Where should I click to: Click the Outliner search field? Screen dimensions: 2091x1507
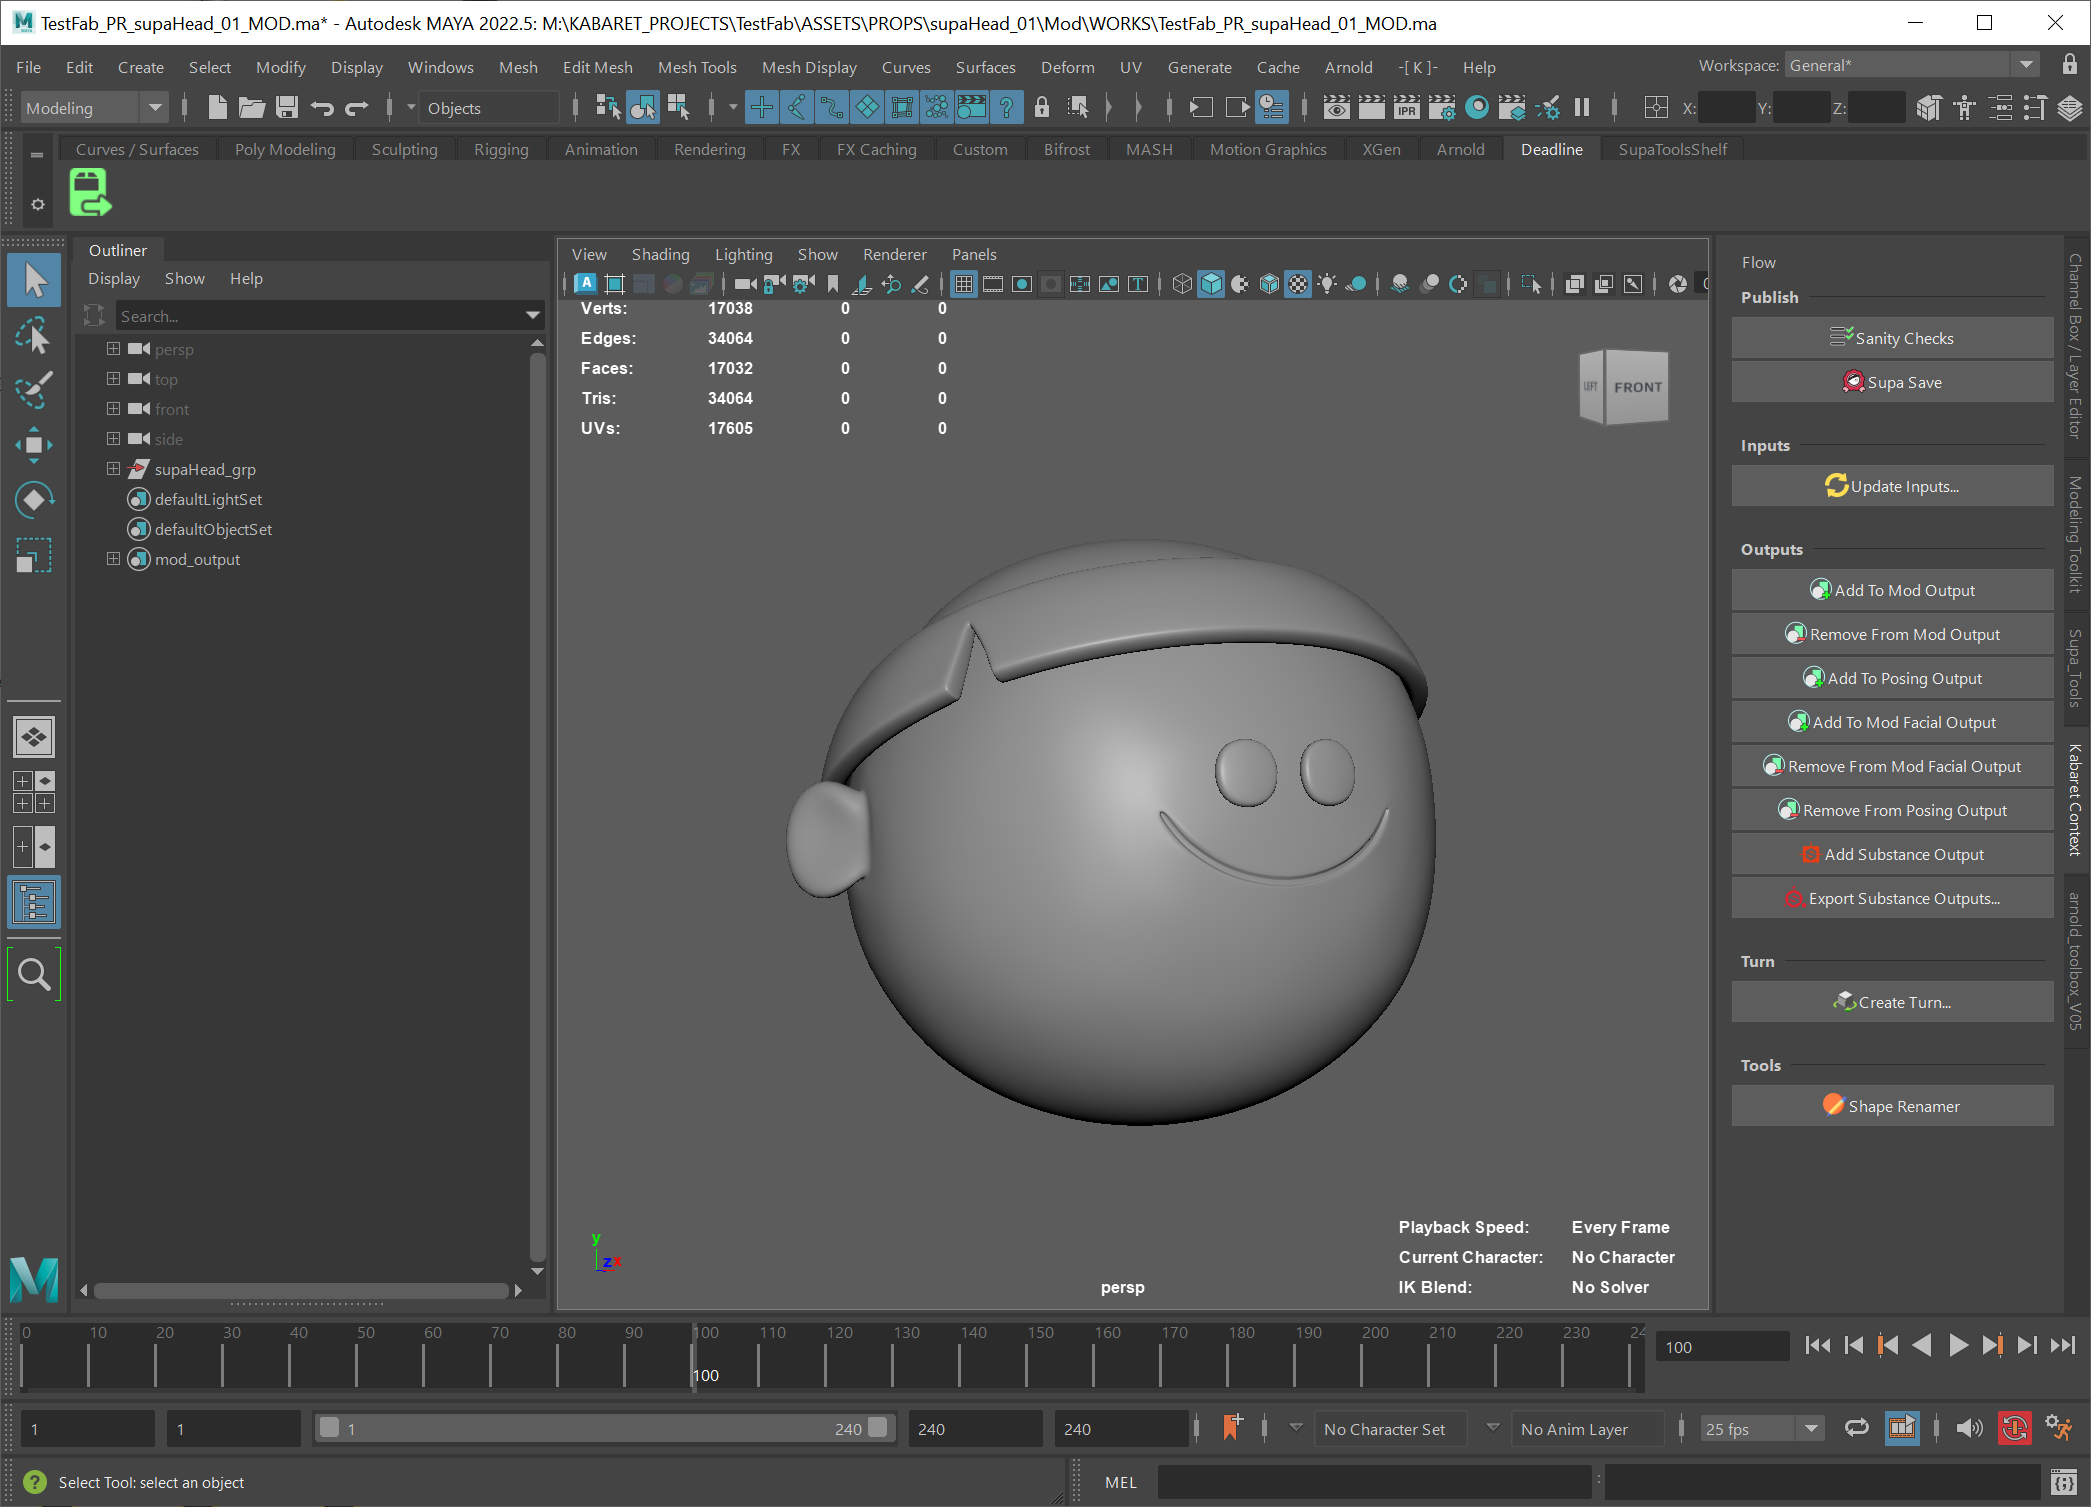(x=320, y=316)
